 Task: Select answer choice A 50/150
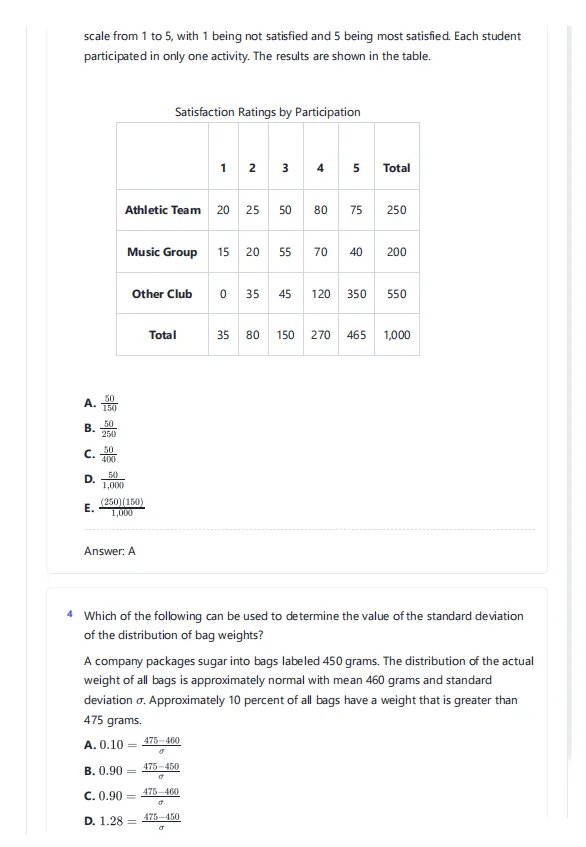[x=100, y=403]
